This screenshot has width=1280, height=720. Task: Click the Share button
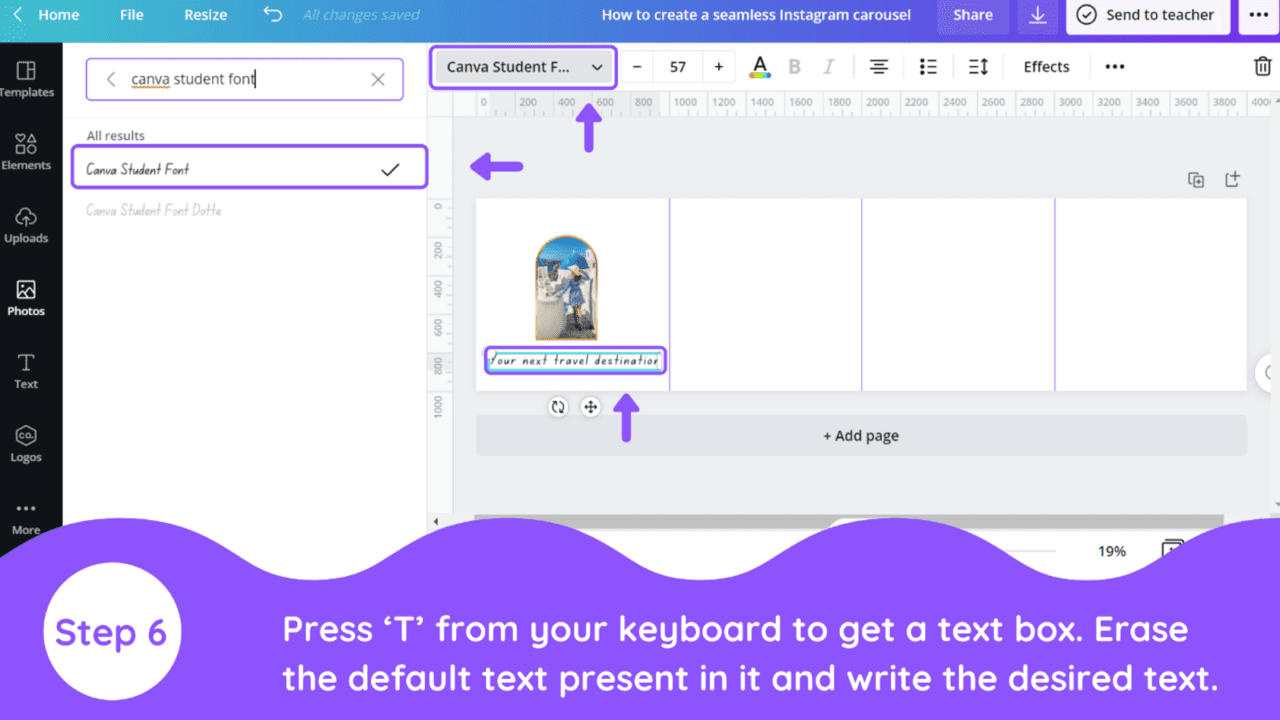(x=972, y=15)
